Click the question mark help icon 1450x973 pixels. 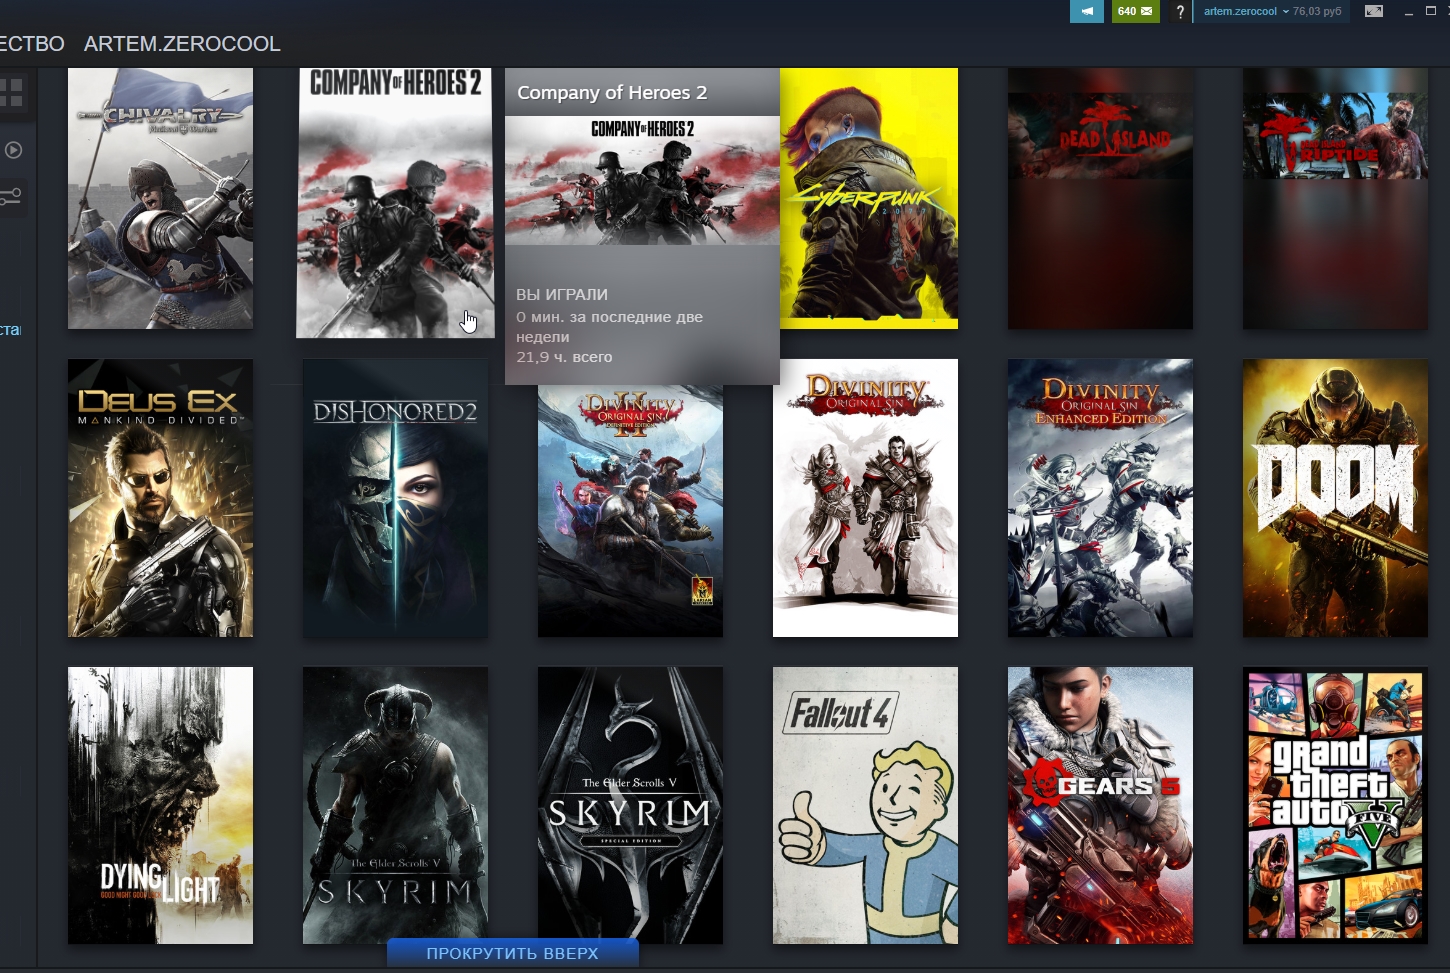click(1180, 12)
